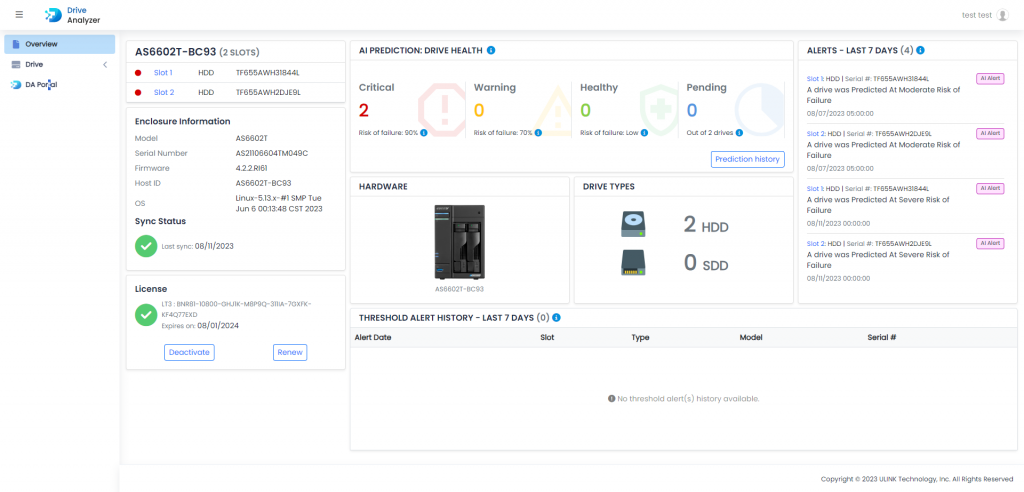Click the sync status green check icon
The height and width of the screenshot is (492, 1024).
click(x=146, y=246)
